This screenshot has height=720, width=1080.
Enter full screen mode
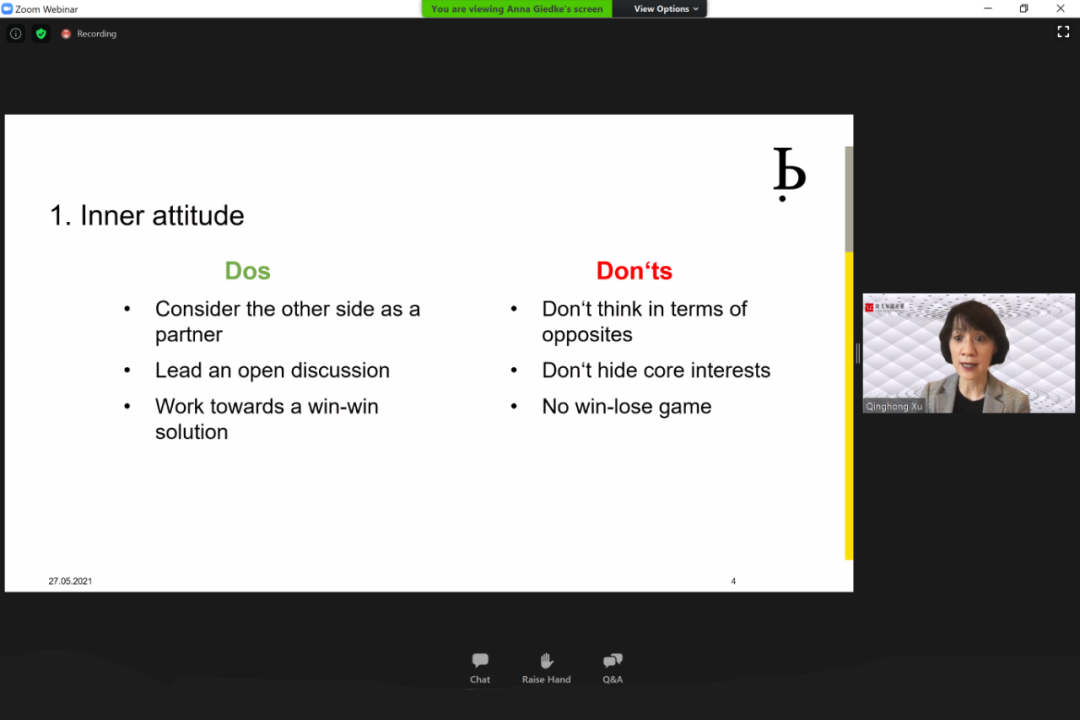coord(1063,32)
